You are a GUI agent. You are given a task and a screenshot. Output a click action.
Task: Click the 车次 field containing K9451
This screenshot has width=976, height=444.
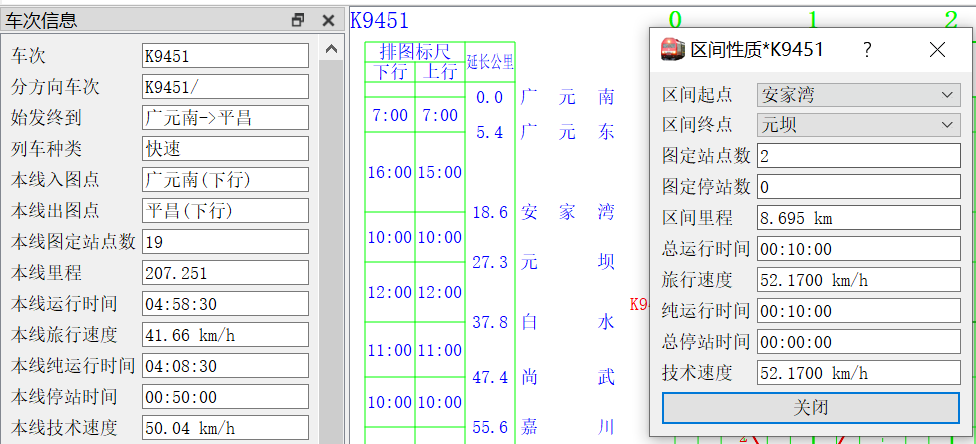(225, 56)
